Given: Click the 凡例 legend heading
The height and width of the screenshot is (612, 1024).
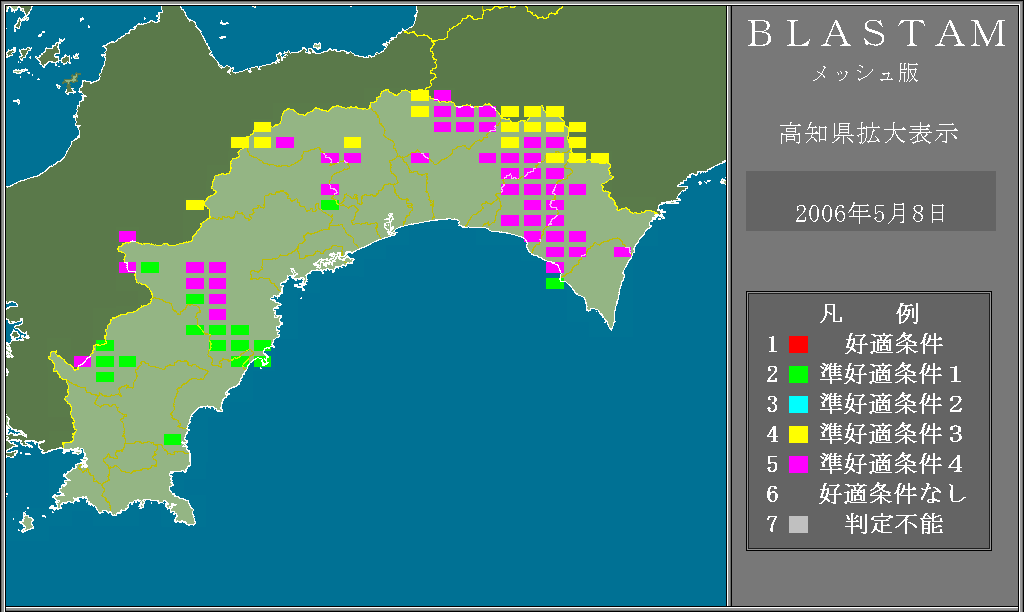Looking at the screenshot, I should [x=869, y=314].
